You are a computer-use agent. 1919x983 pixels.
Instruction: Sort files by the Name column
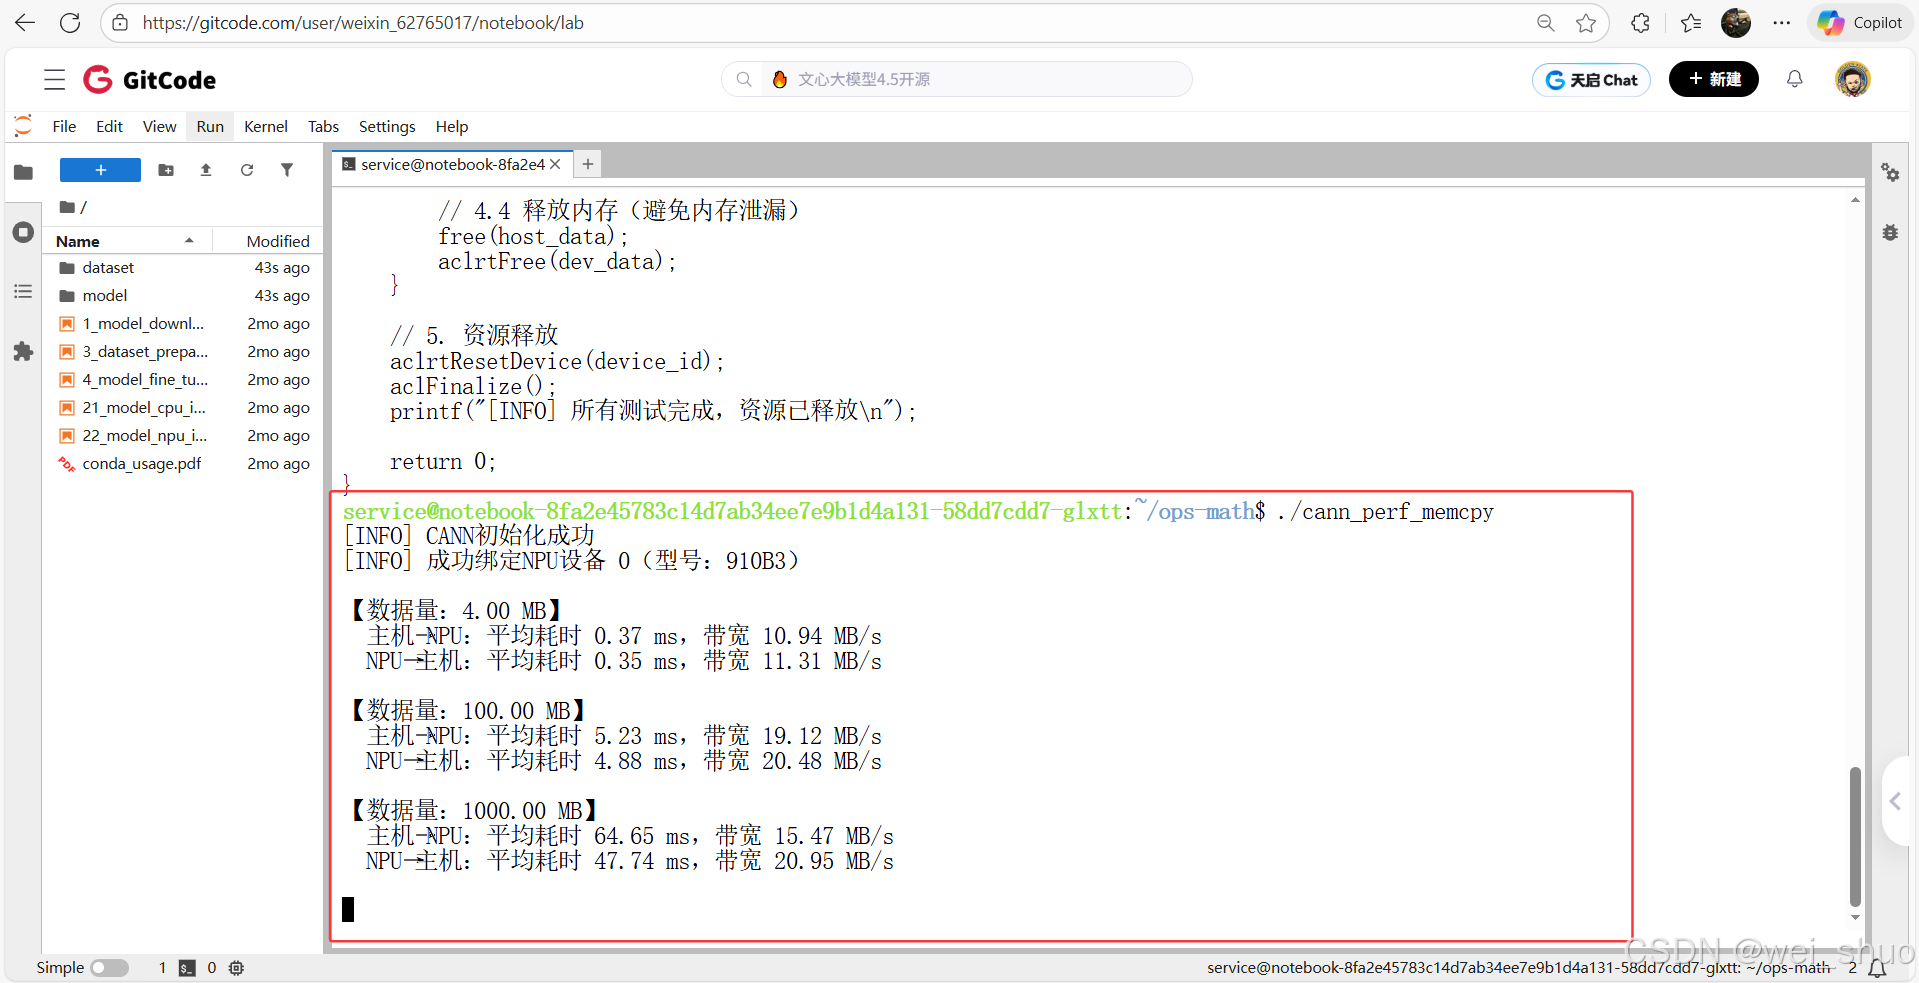pyautogui.click(x=126, y=241)
